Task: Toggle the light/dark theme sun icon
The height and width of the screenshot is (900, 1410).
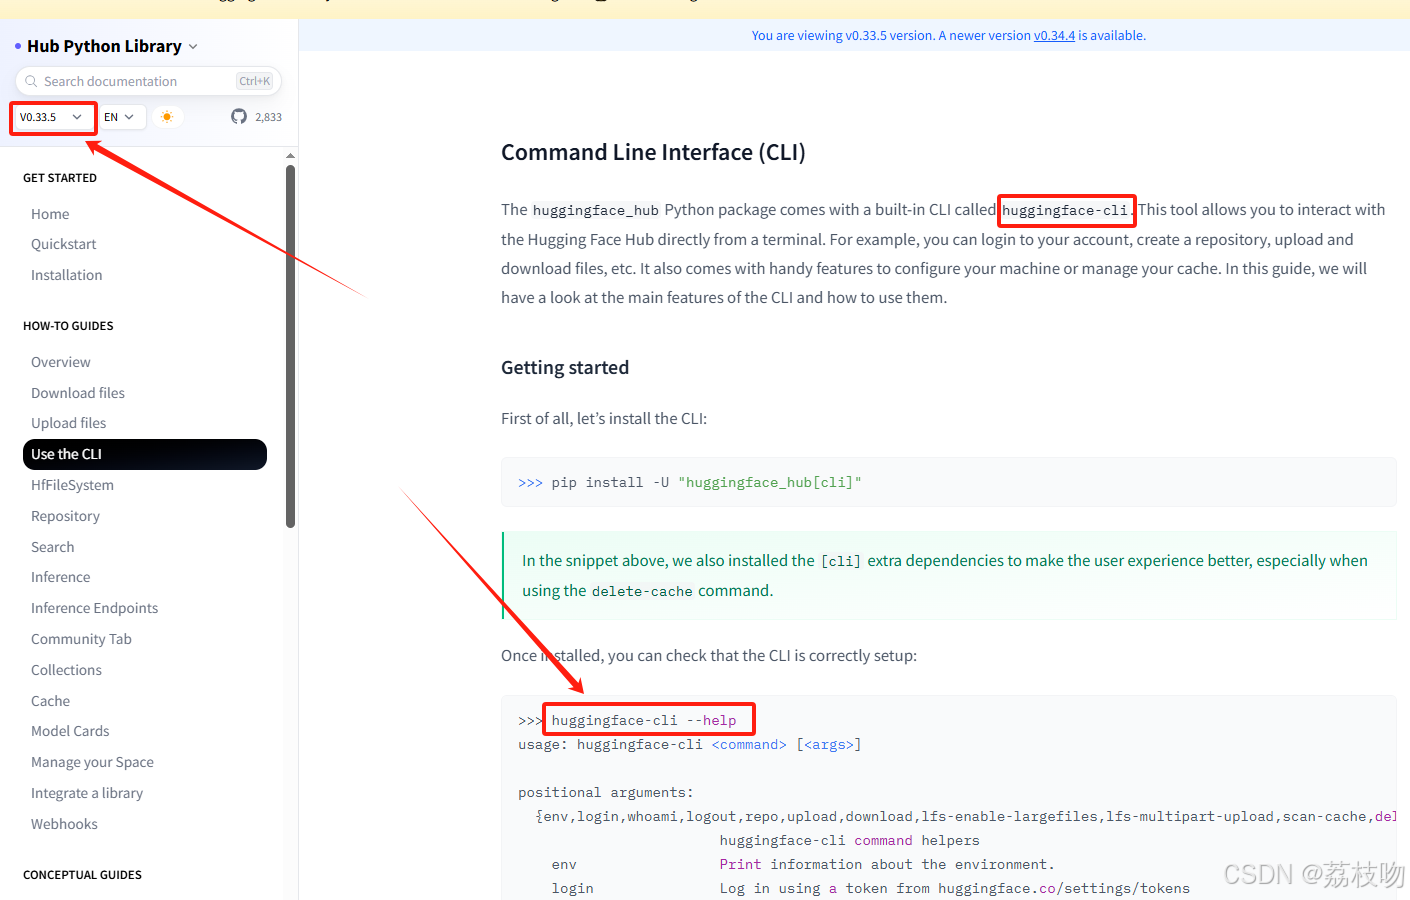Action: [x=167, y=117]
